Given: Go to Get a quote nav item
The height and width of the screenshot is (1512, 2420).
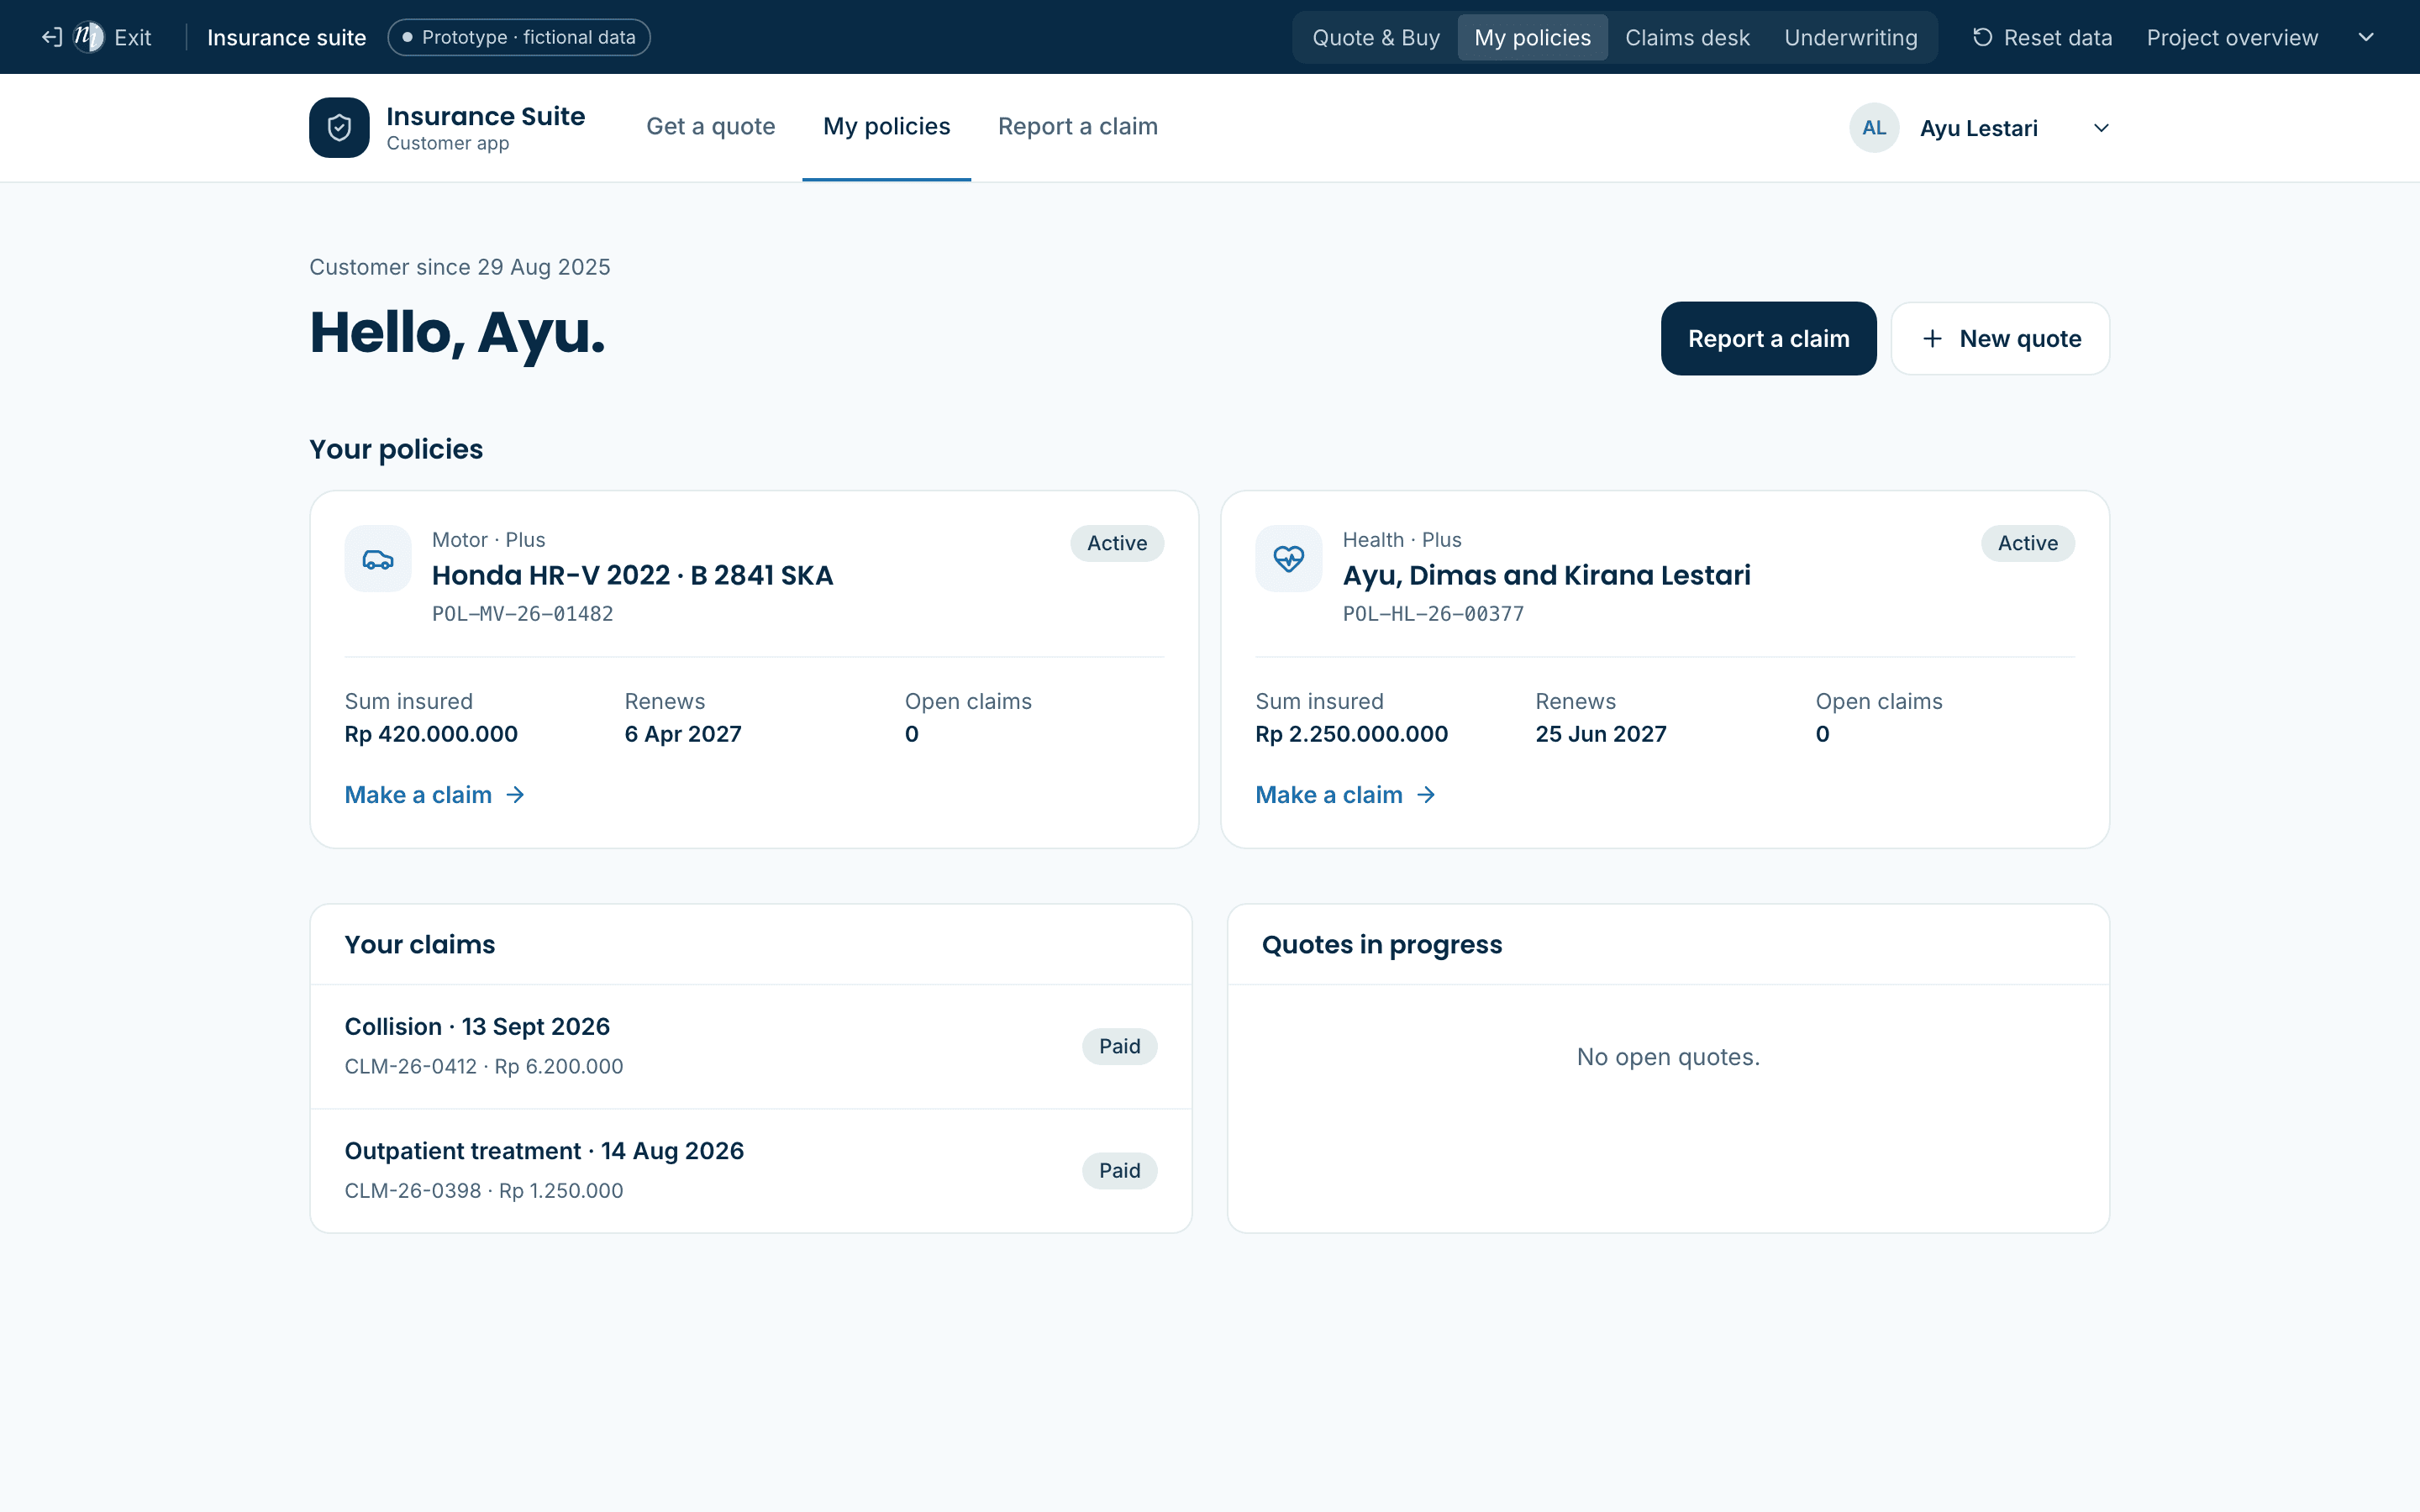Looking at the screenshot, I should click(x=711, y=127).
